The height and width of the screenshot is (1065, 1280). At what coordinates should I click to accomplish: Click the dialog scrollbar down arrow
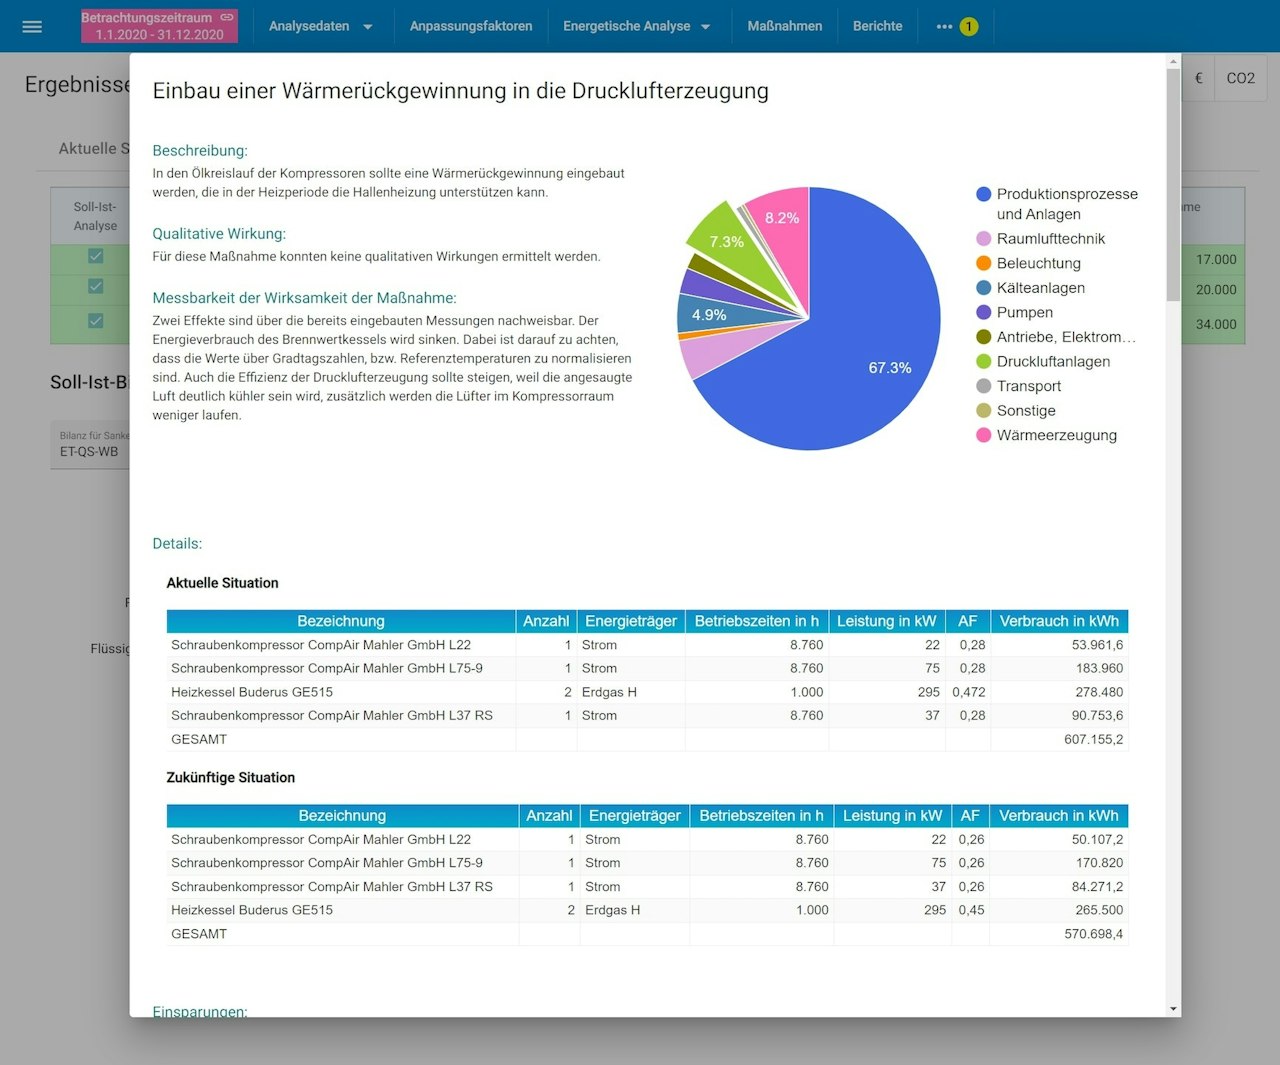point(1173,1009)
